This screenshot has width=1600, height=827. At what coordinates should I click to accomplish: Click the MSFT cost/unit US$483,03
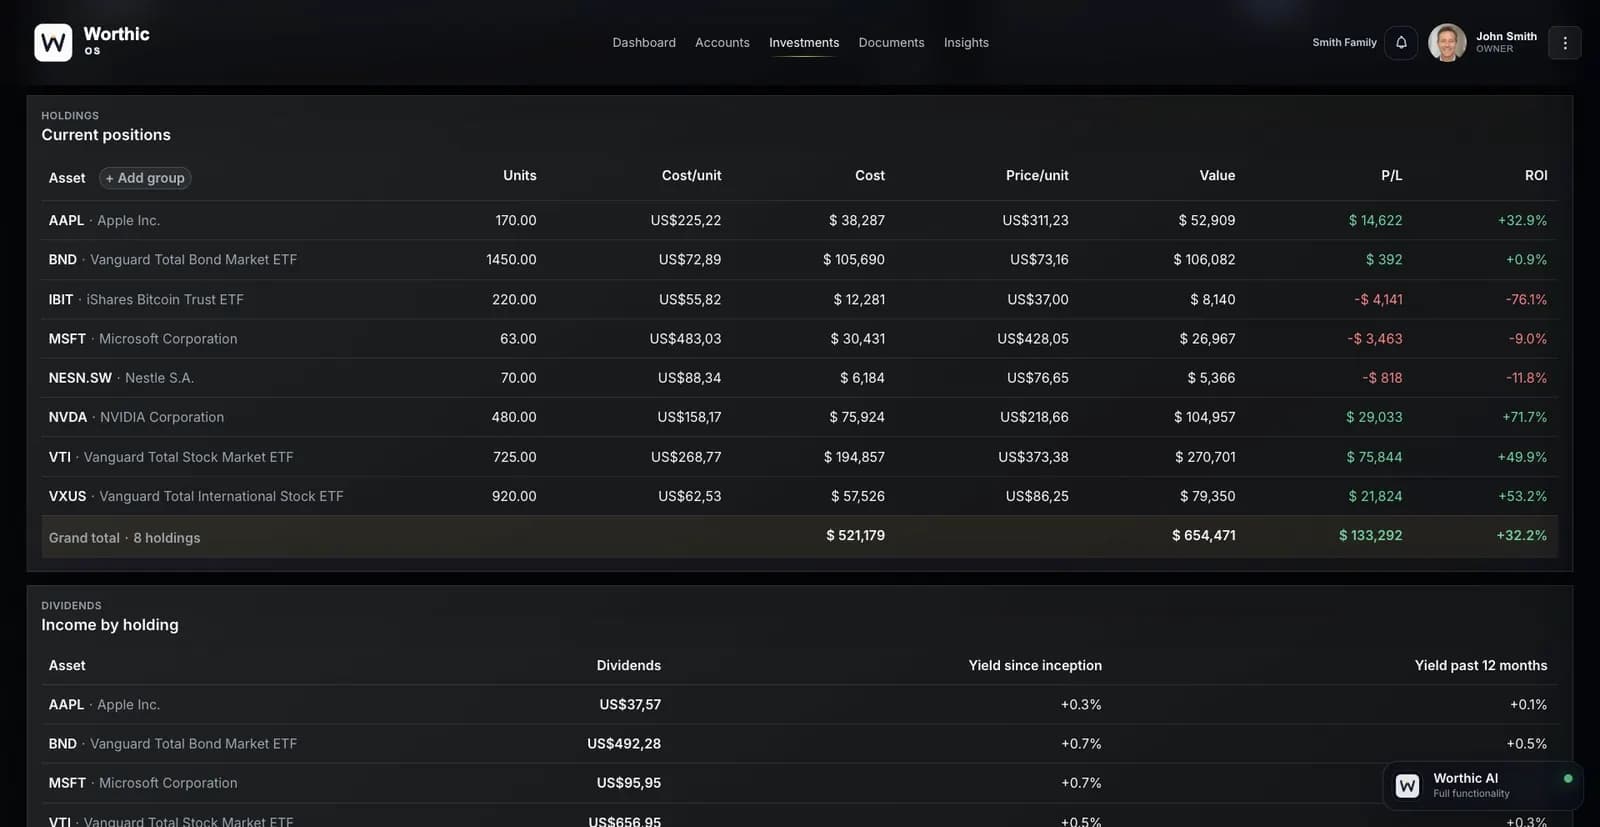(x=685, y=339)
